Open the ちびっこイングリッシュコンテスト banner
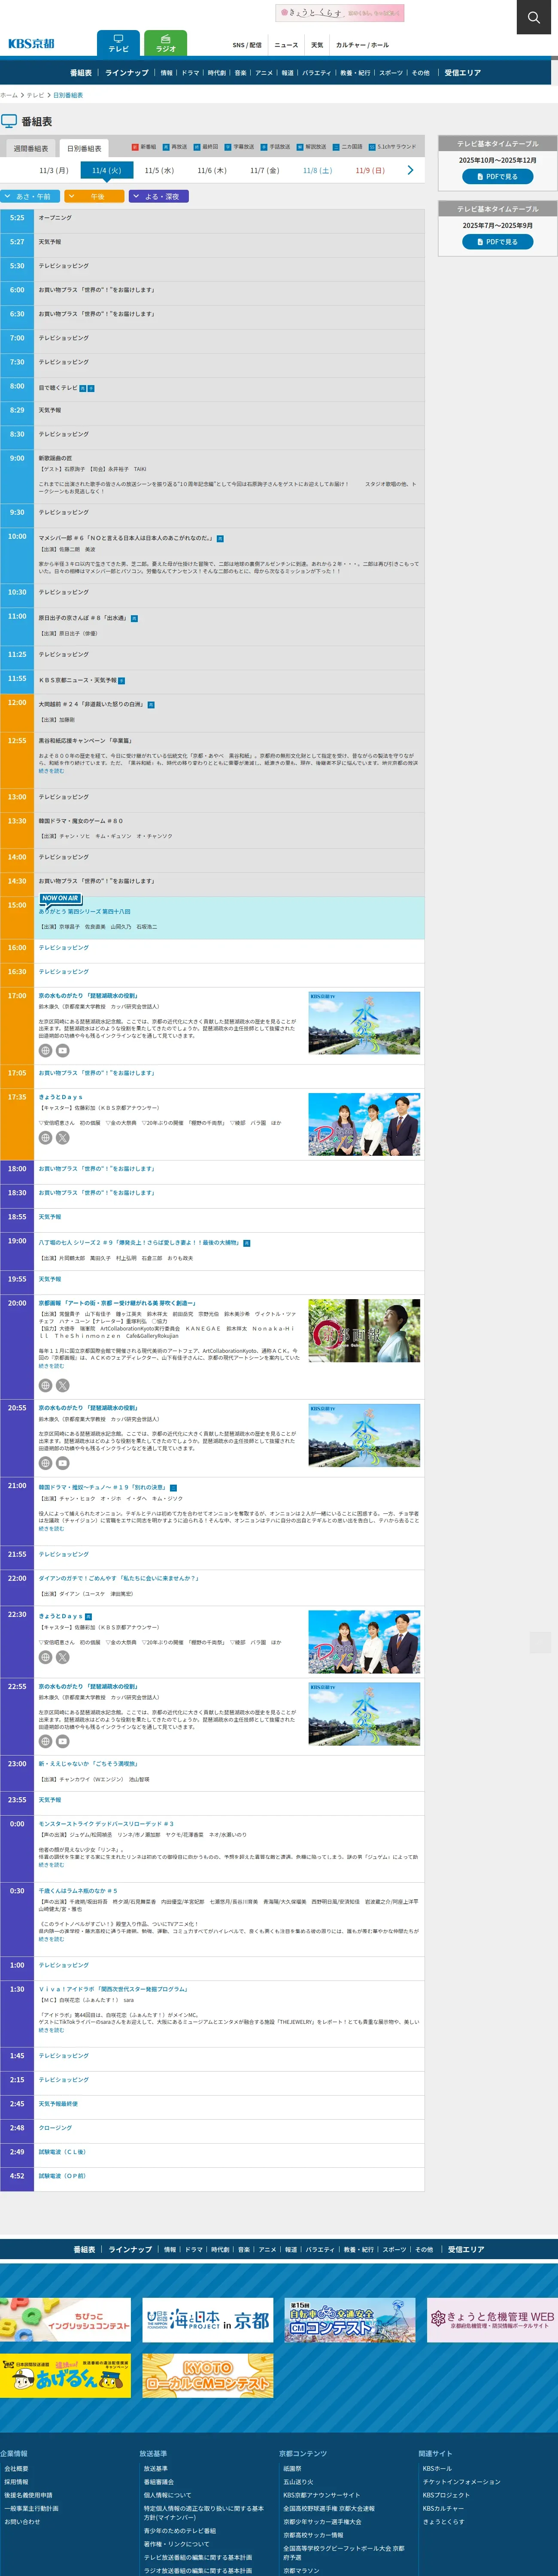Image resolution: width=558 pixels, height=2576 pixels. click(x=65, y=2320)
